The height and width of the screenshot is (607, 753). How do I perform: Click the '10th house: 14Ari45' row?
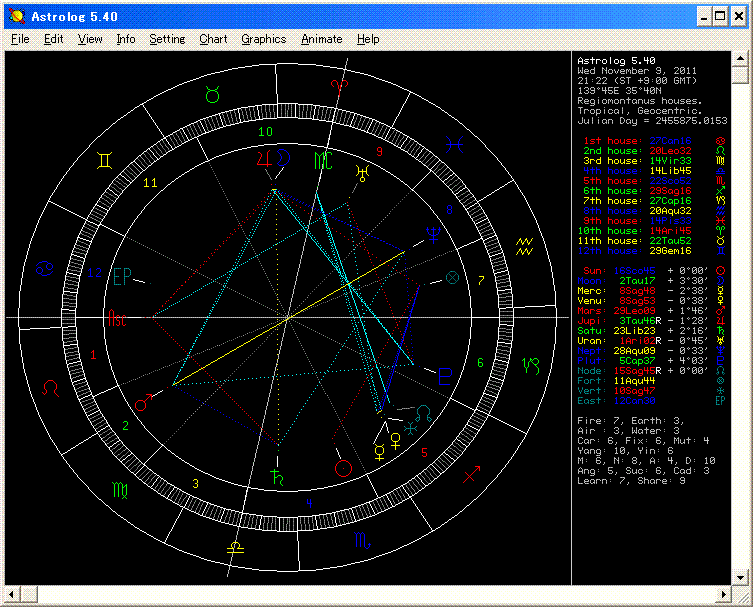[651, 231]
